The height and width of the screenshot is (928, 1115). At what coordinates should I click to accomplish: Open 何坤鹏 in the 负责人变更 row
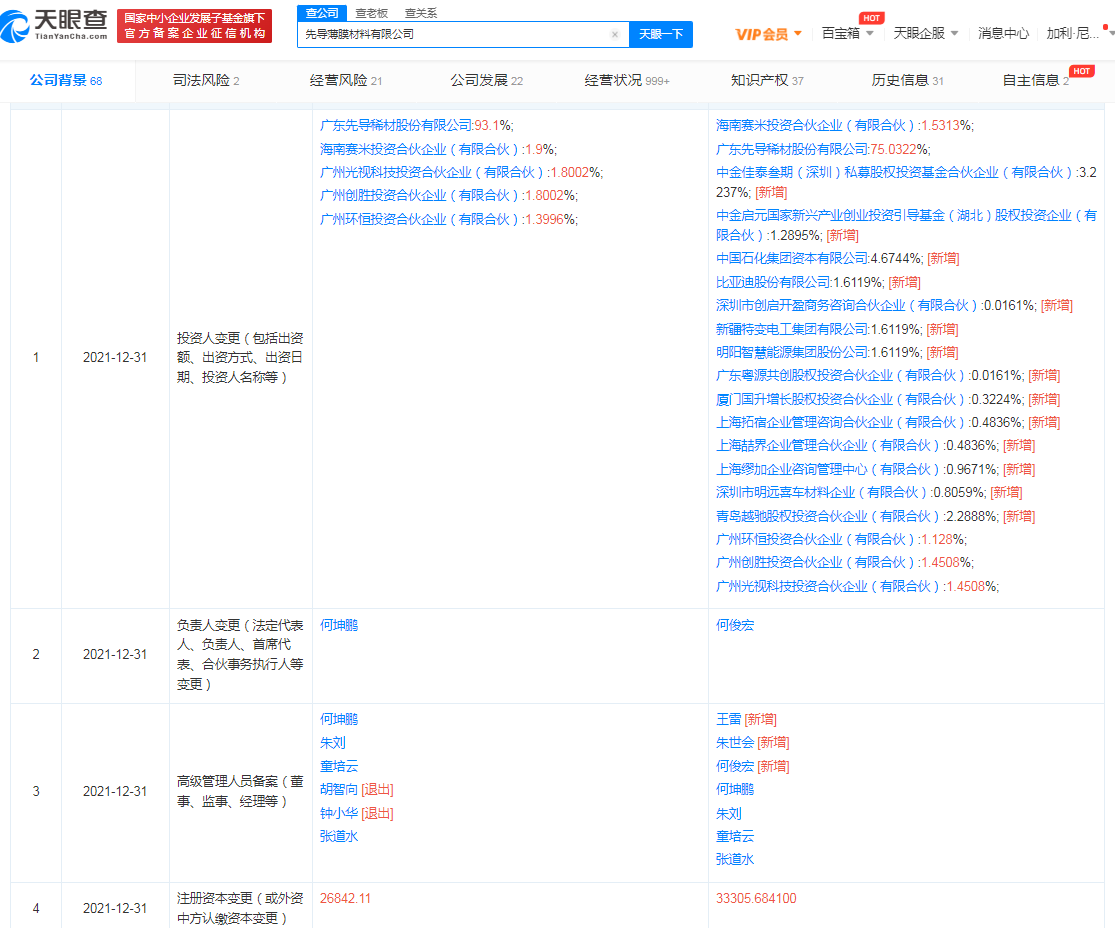(x=339, y=626)
